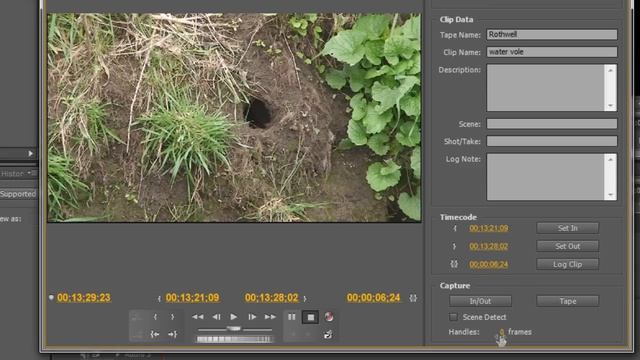The width and height of the screenshot is (640, 360).
Task: Click the Log Note scrollbar up arrow
Action: [x=611, y=160]
